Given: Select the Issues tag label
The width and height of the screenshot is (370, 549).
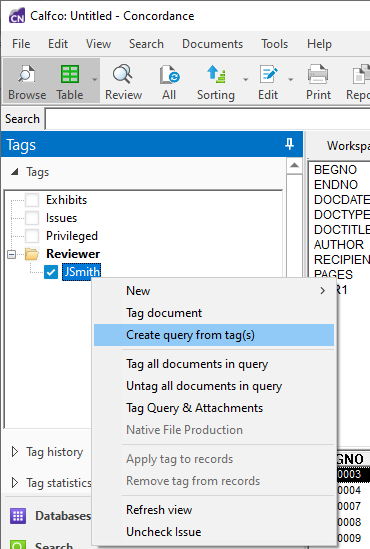Looking at the screenshot, I should (61, 218).
